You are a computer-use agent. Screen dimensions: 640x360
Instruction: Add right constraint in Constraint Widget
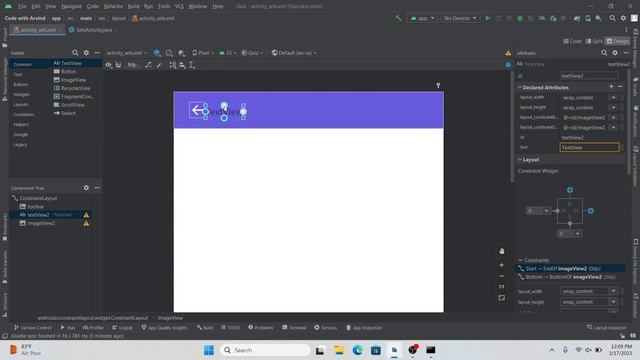591,211
